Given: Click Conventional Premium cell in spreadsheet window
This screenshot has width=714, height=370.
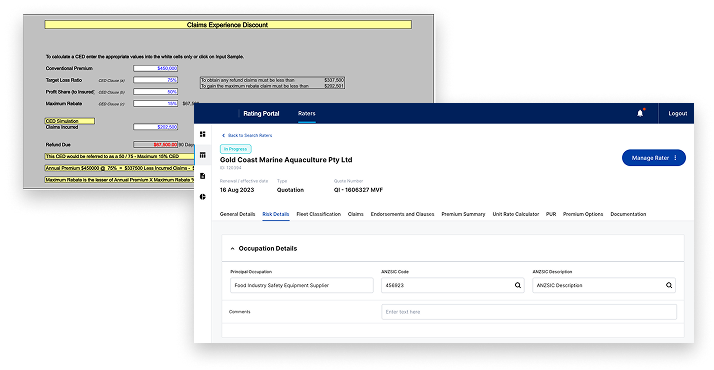Looking at the screenshot, I should click(x=155, y=68).
